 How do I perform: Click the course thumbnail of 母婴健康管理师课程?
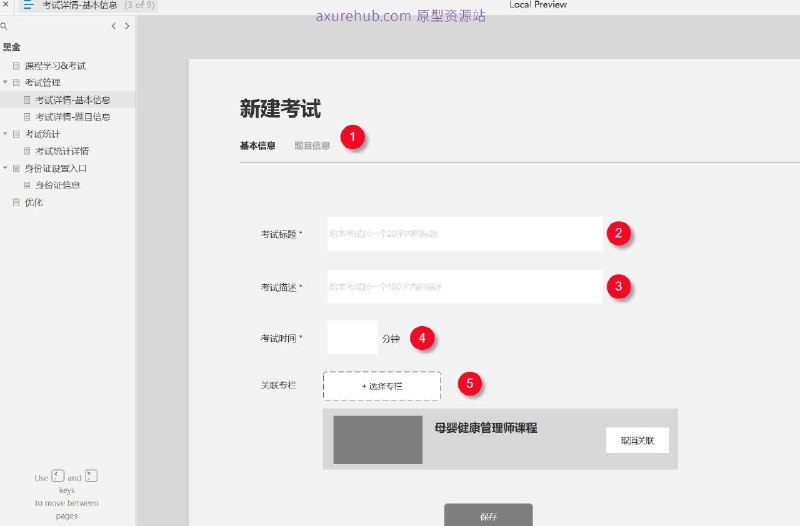tap(378, 440)
